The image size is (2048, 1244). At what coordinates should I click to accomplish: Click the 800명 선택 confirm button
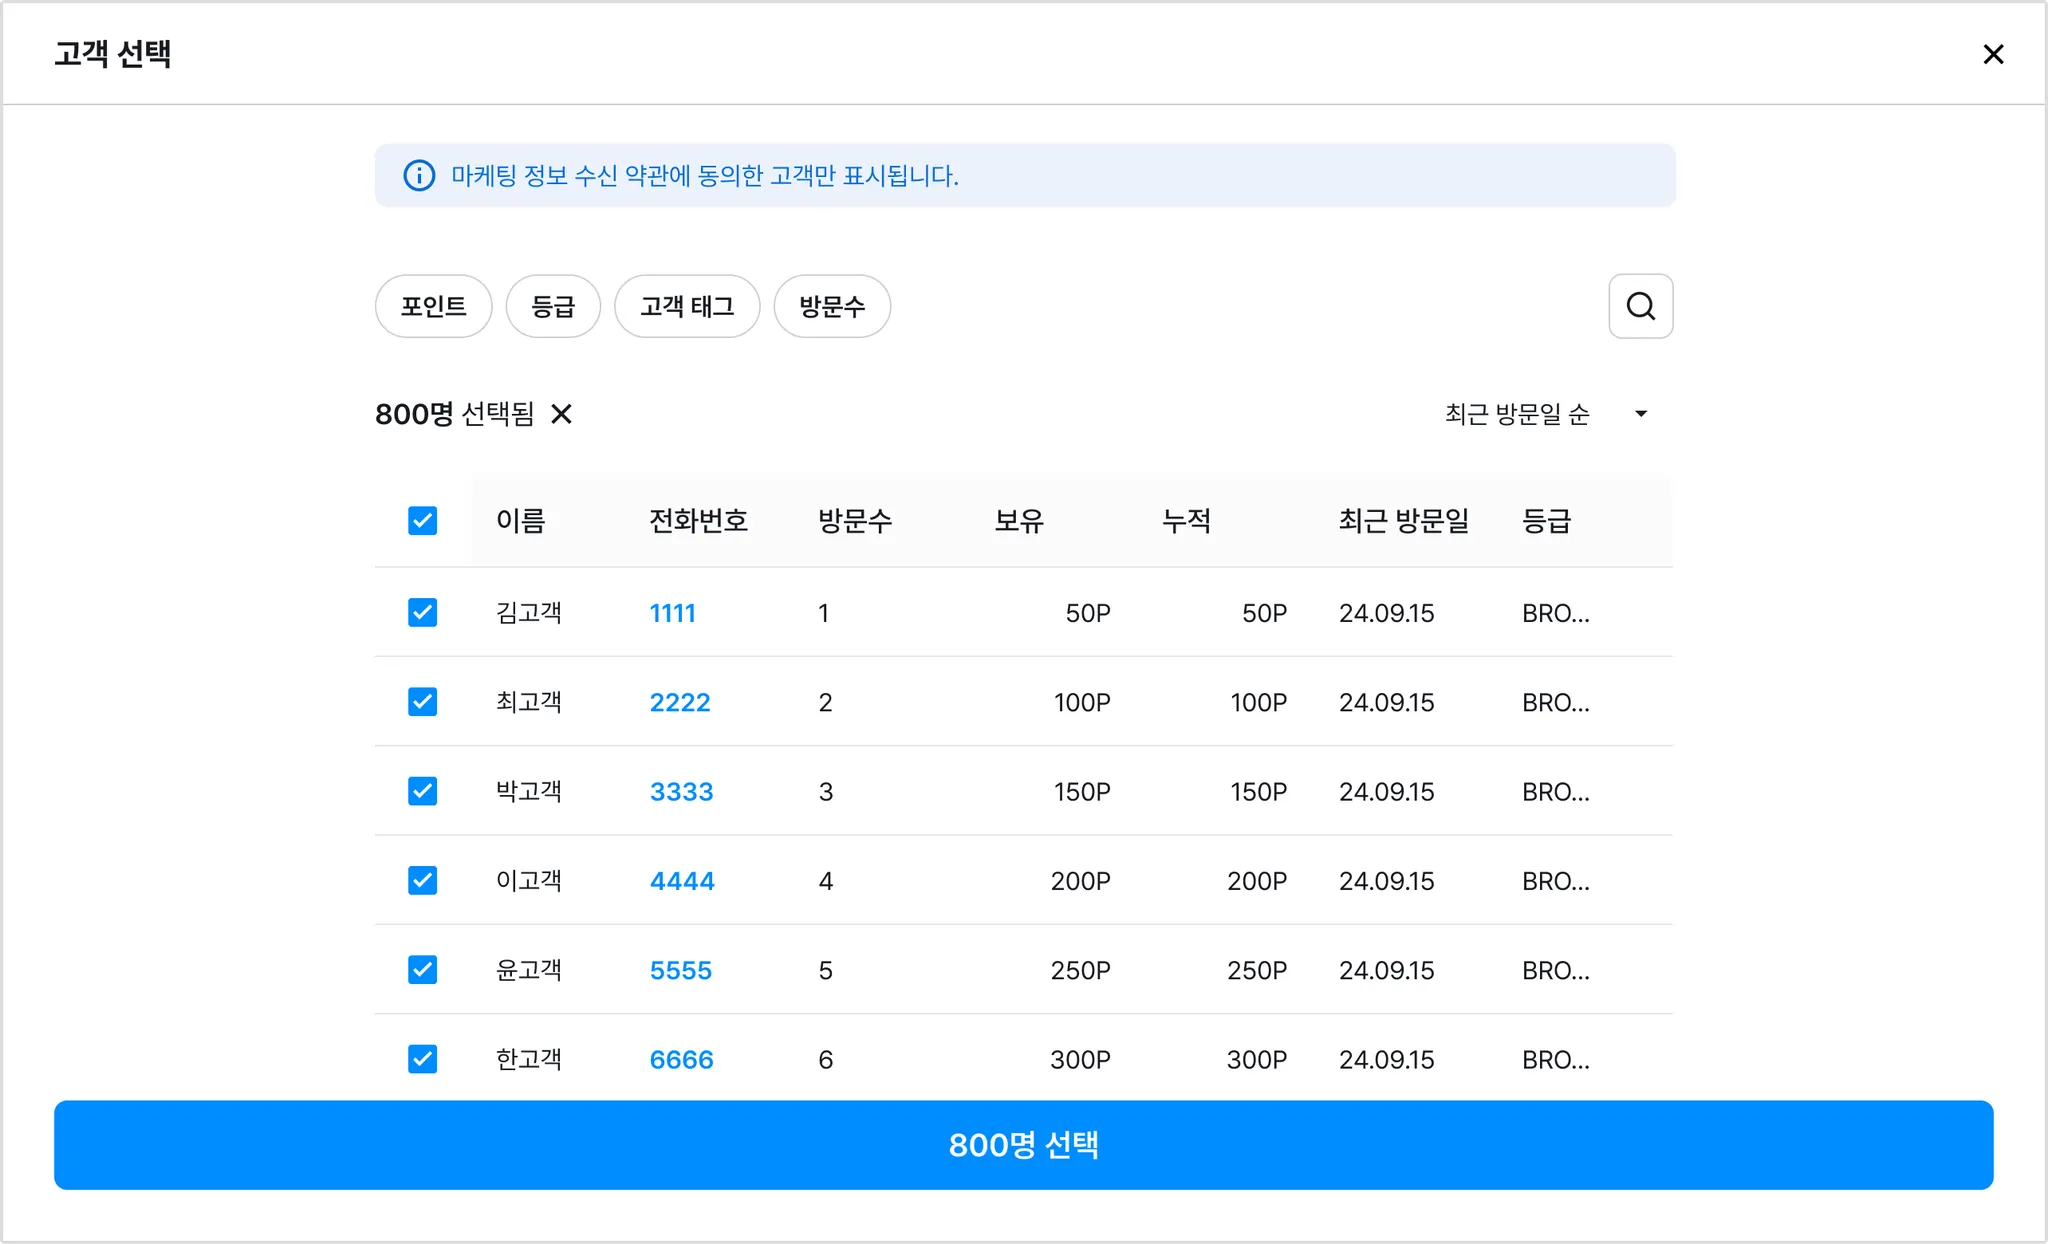coord(1023,1145)
